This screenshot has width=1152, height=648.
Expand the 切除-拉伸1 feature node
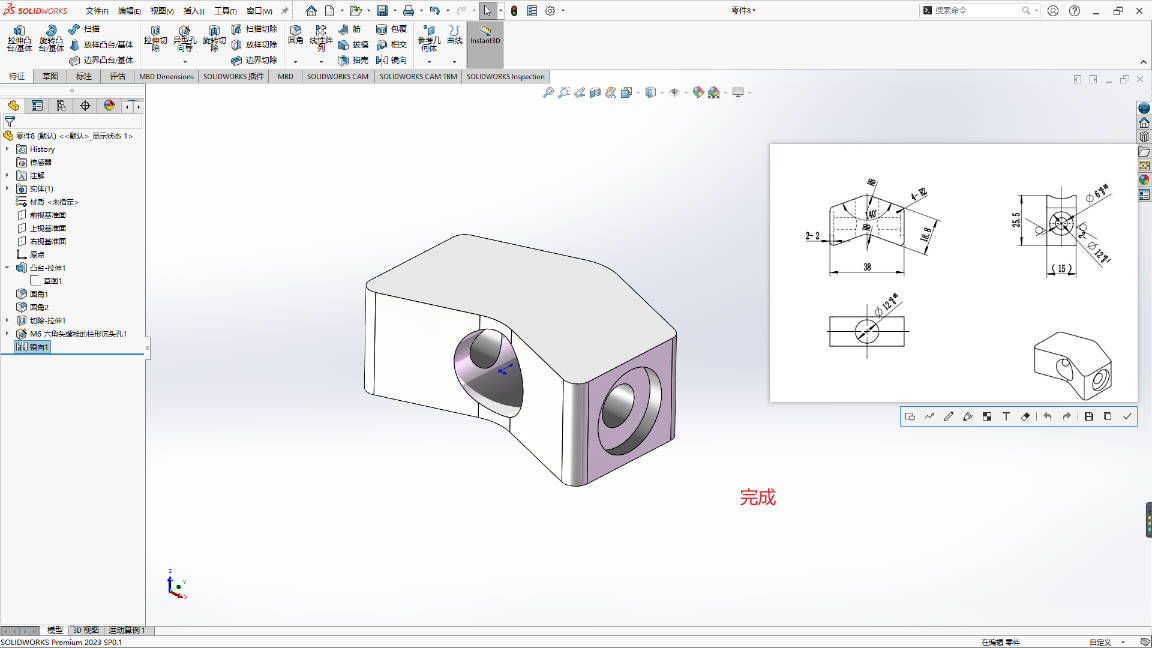(7, 320)
